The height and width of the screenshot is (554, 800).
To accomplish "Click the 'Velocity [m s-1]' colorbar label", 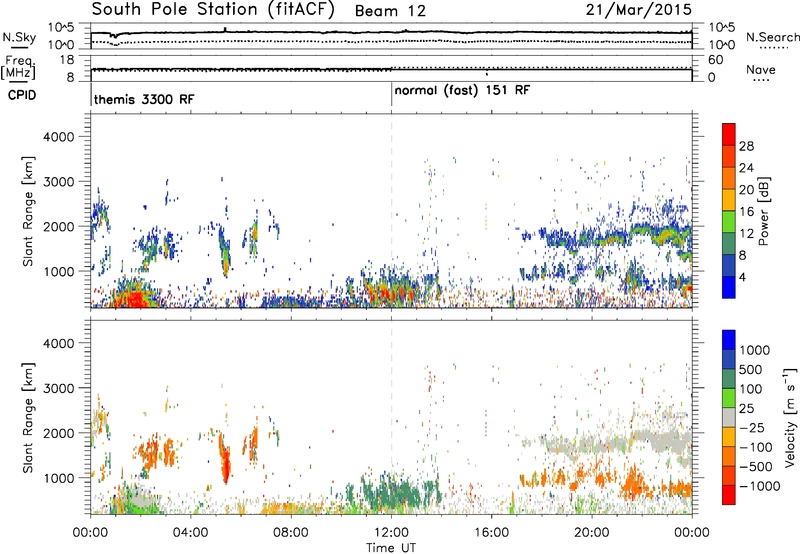I will coord(791,417).
